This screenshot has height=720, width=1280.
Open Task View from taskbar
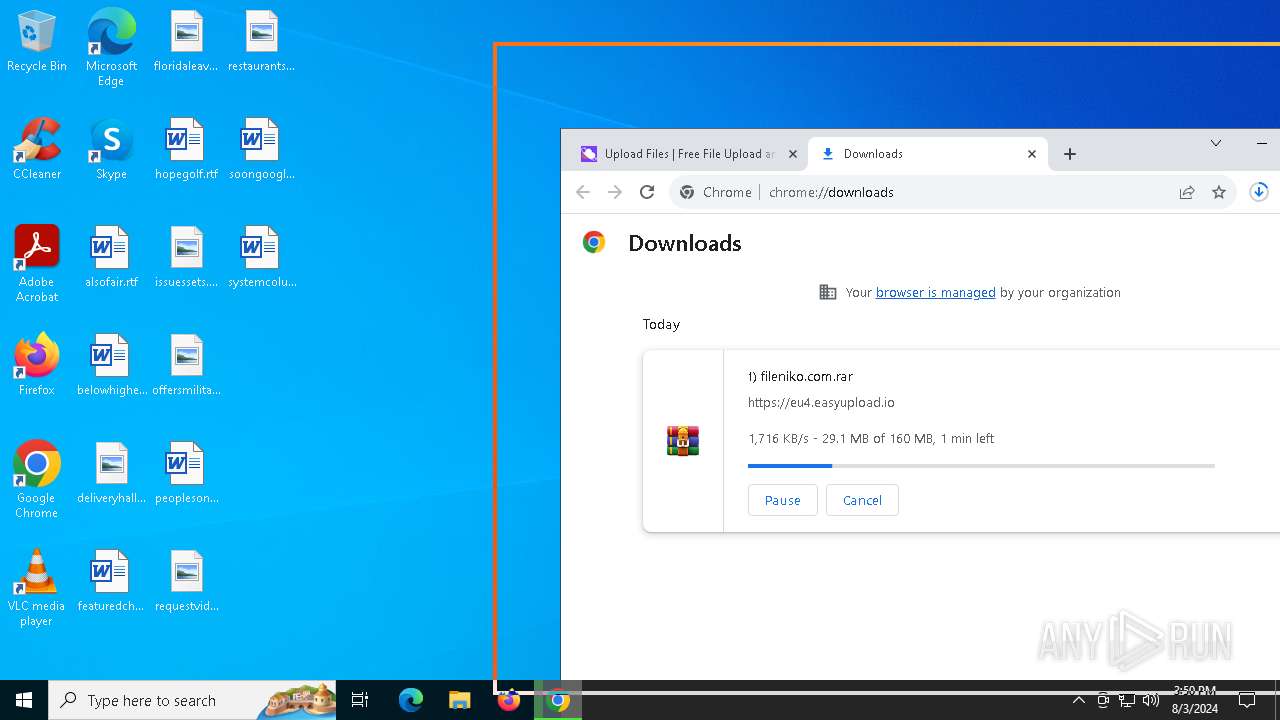(x=360, y=700)
